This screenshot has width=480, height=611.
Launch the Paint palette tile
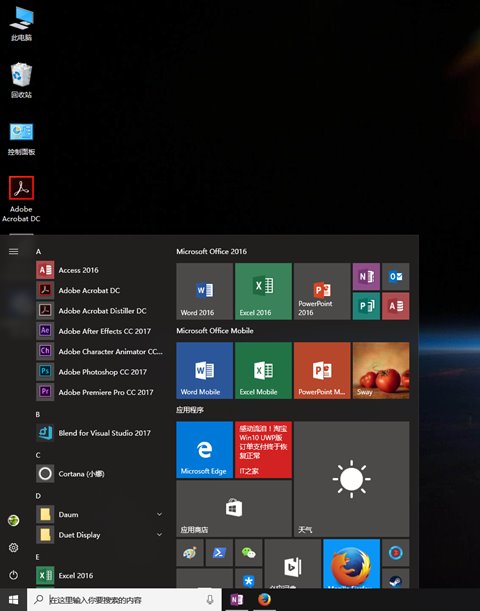tap(190, 553)
